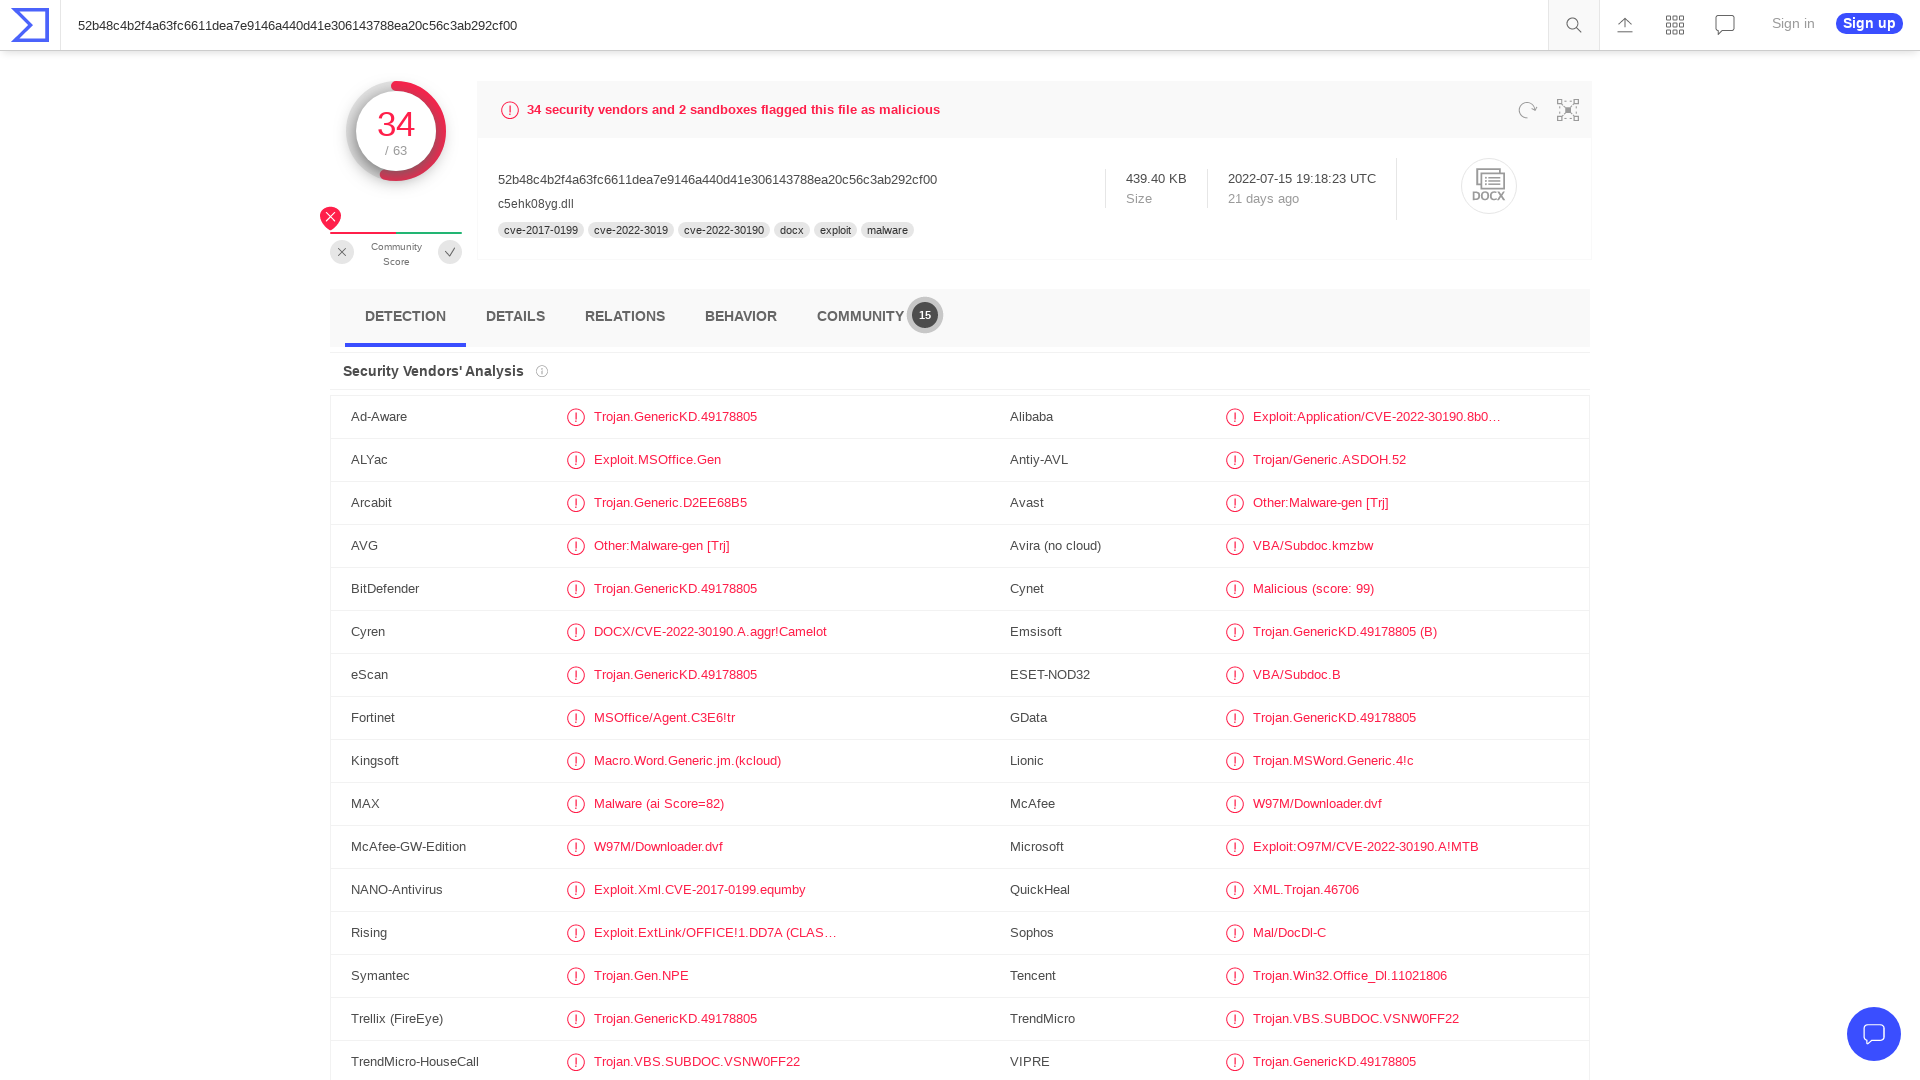Click the Security Vendors' Analysis info icon
Viewport: 1920px width, 1080px height.
click(x=542, y=371)
